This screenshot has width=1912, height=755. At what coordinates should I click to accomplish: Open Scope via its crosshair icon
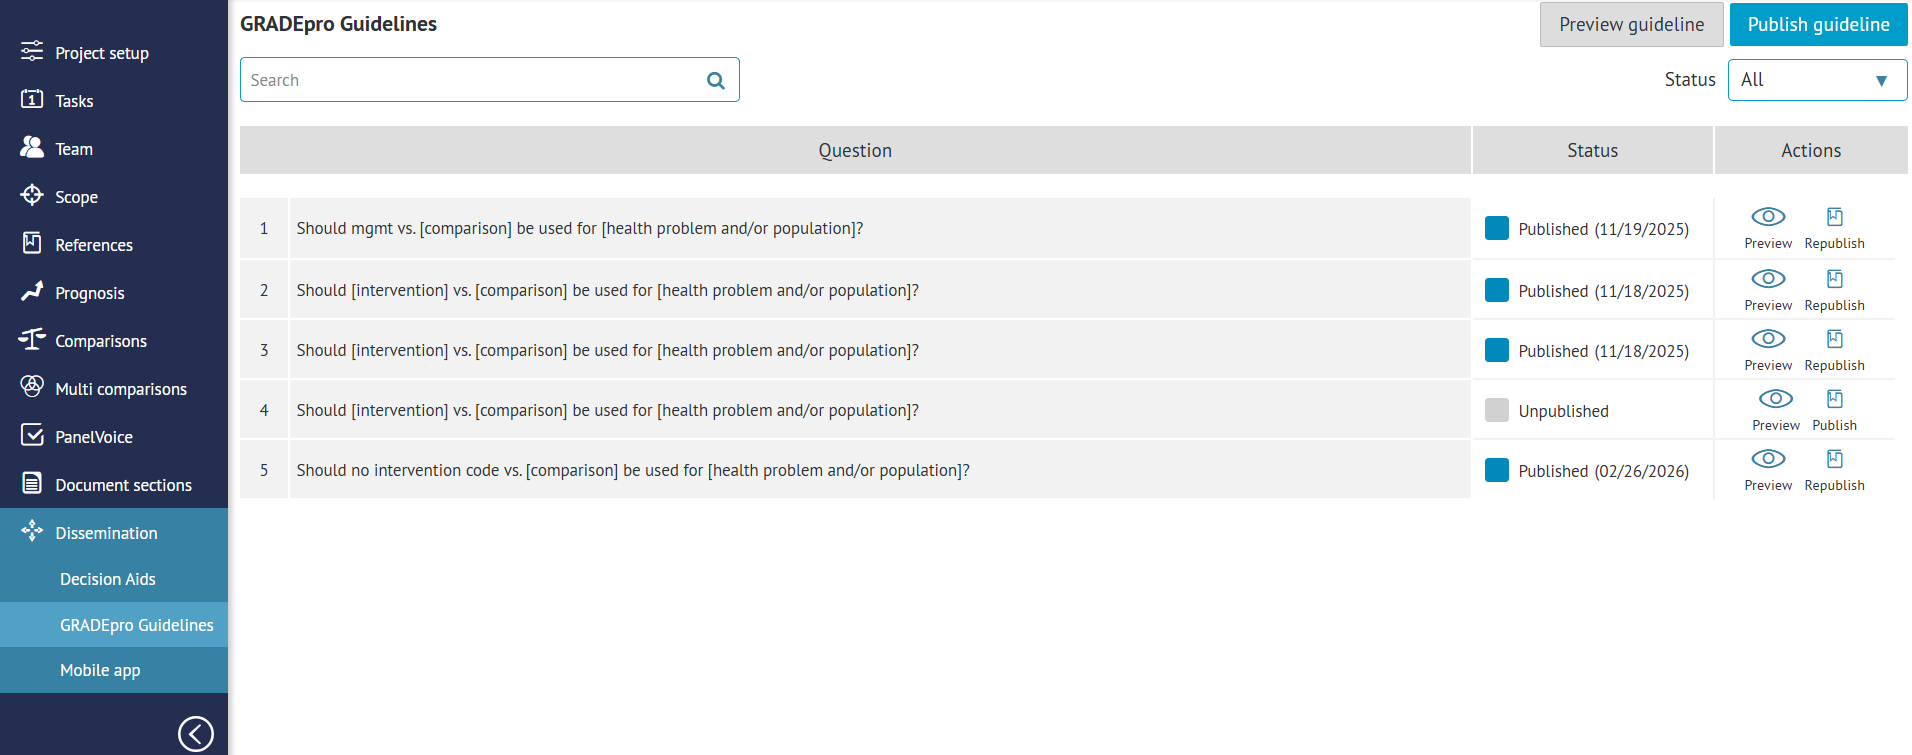coord(32,195)
